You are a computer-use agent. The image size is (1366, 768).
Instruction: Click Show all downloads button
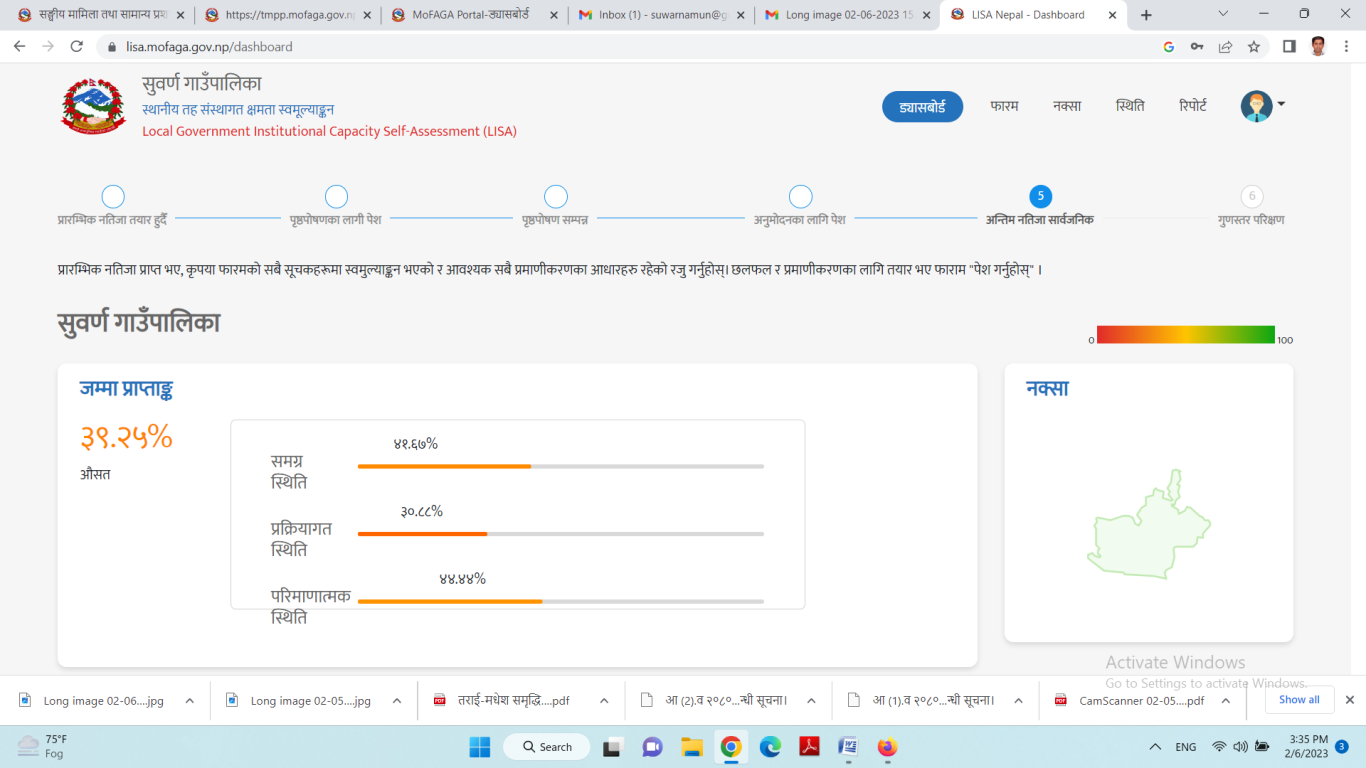point(1299,700)
